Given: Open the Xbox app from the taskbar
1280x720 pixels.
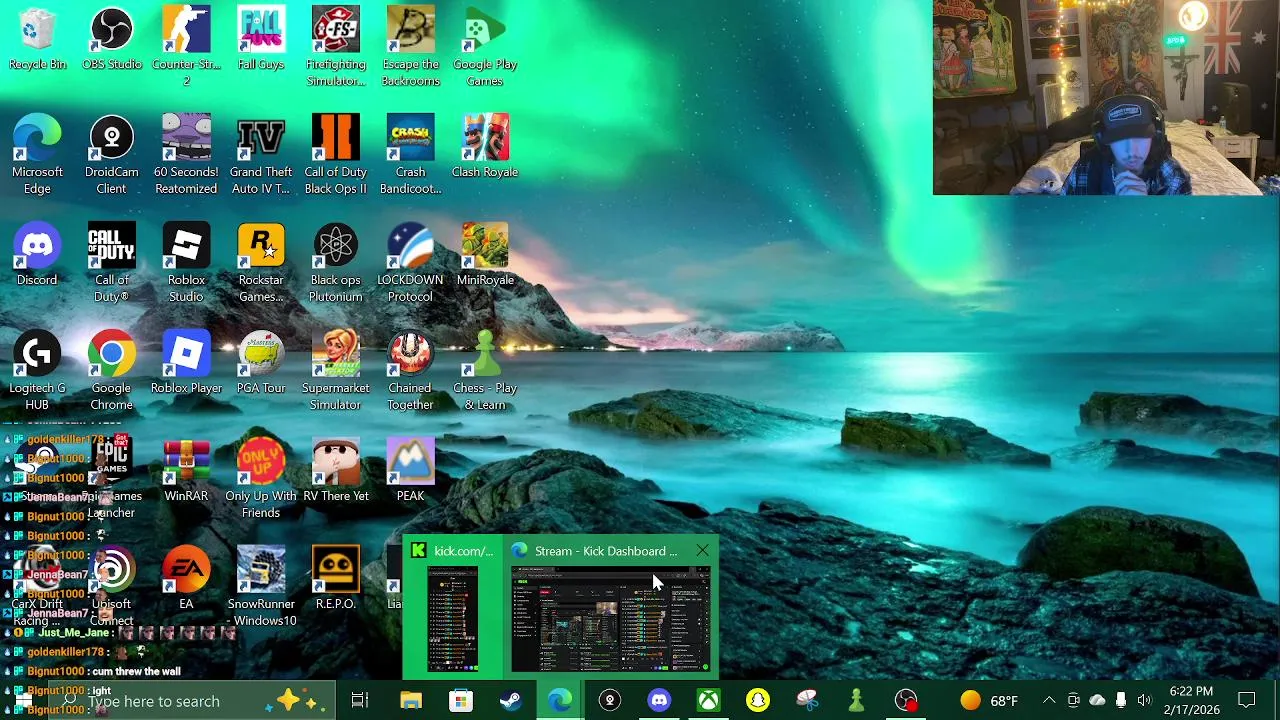Looking at the screenshot, I should point(709,701).
